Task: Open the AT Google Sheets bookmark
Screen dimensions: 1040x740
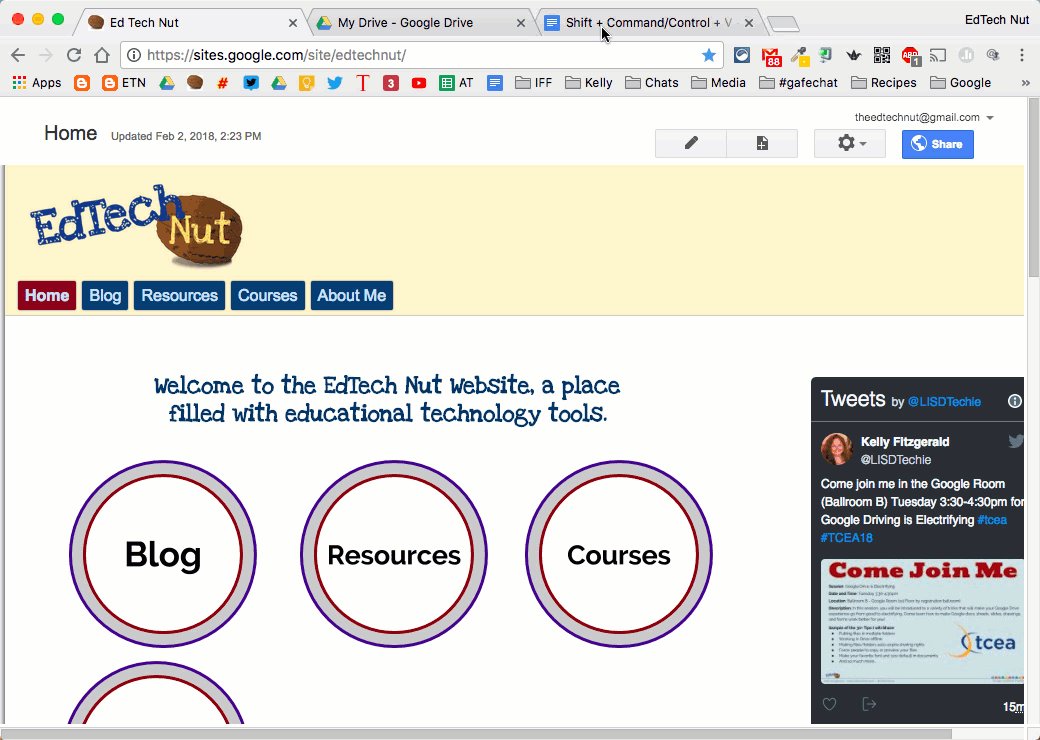Action: click(x=456, y=83)
